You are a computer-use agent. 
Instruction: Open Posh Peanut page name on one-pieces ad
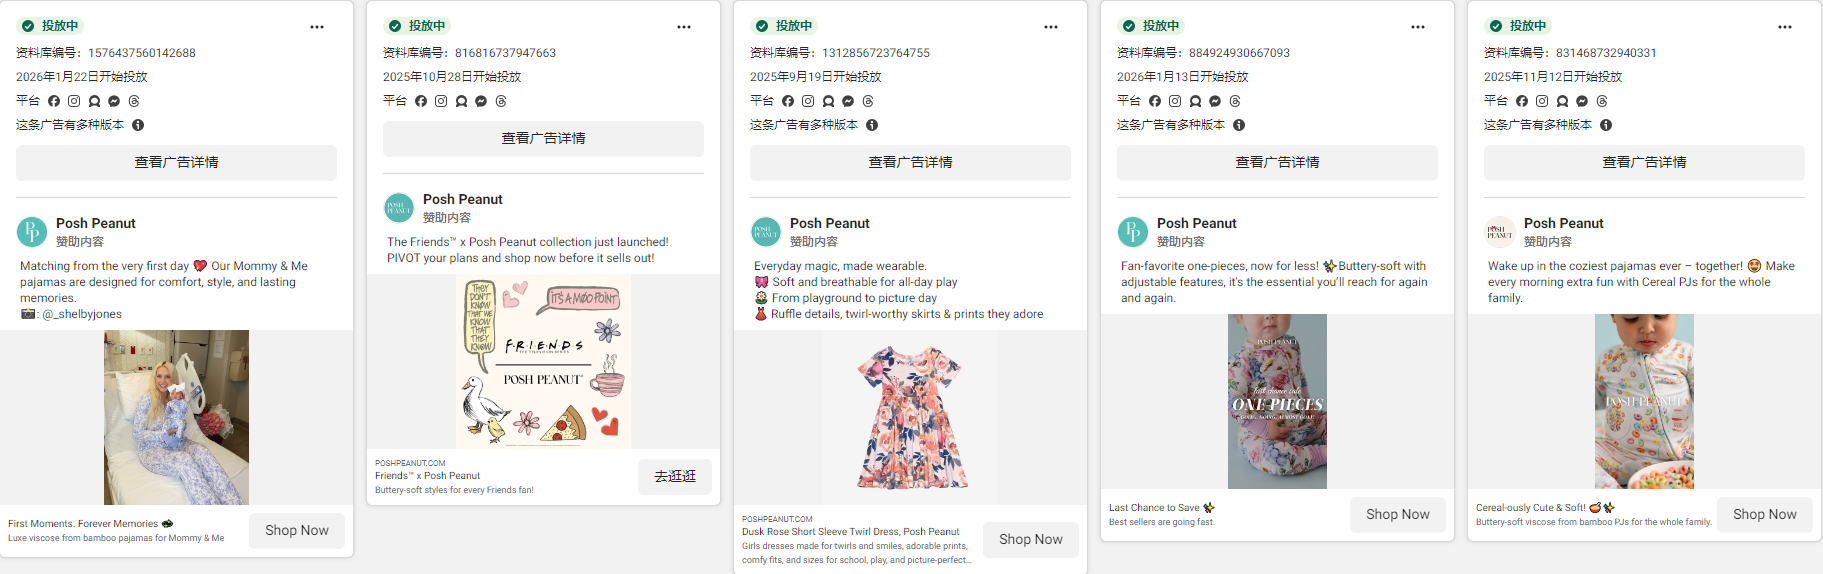click(1197, 223)
